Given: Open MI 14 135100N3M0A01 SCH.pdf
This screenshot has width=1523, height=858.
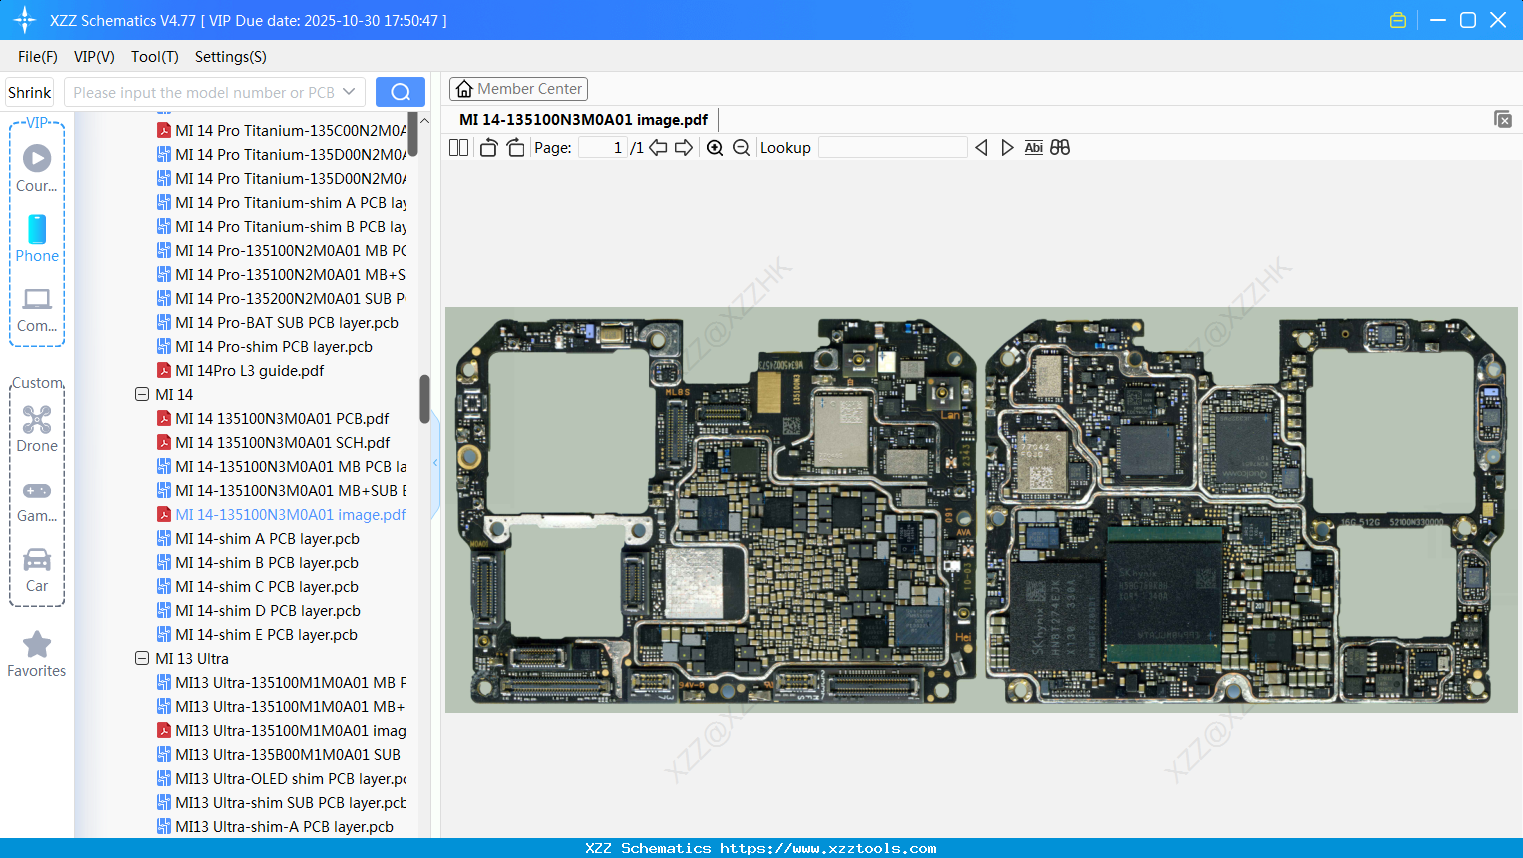Looking at the screenshot, I should (283, 442).
